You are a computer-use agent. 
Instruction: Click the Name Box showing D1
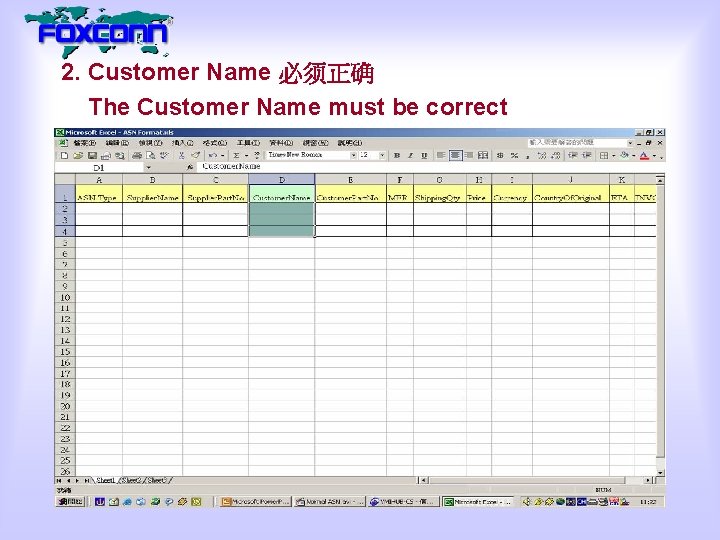[x=99, y=168]
